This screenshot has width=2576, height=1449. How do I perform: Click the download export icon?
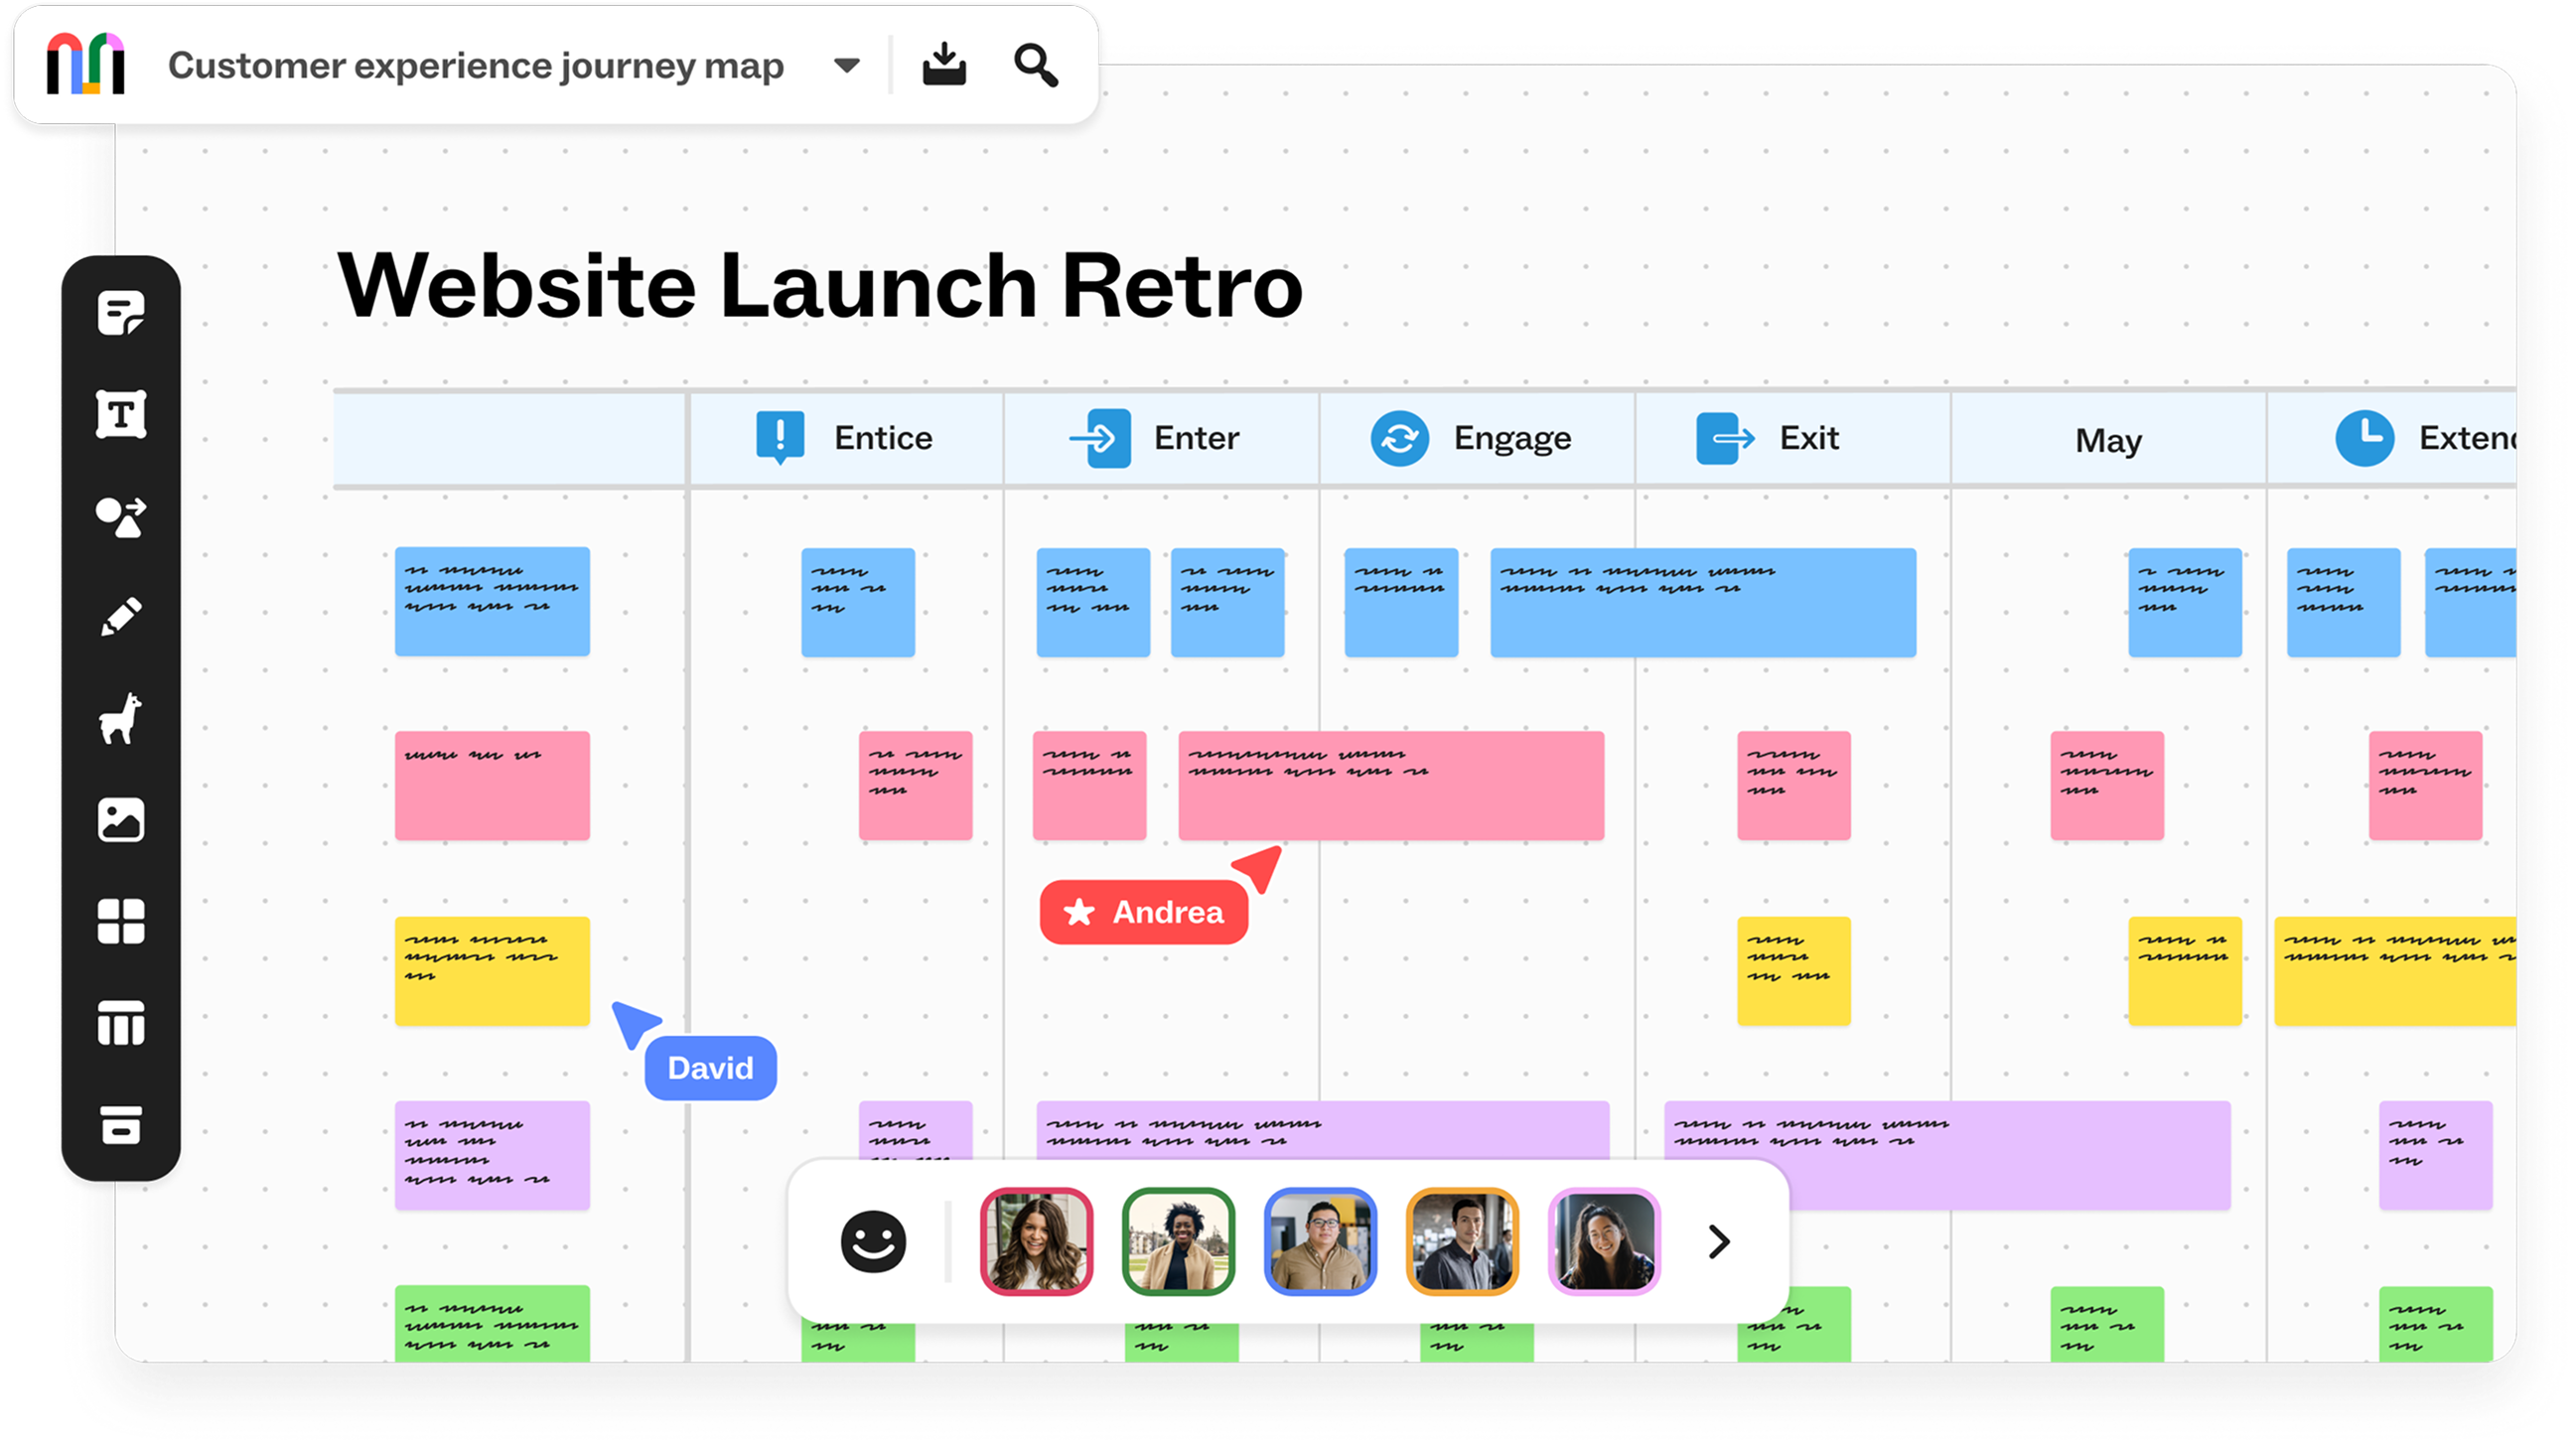(943, 65)
